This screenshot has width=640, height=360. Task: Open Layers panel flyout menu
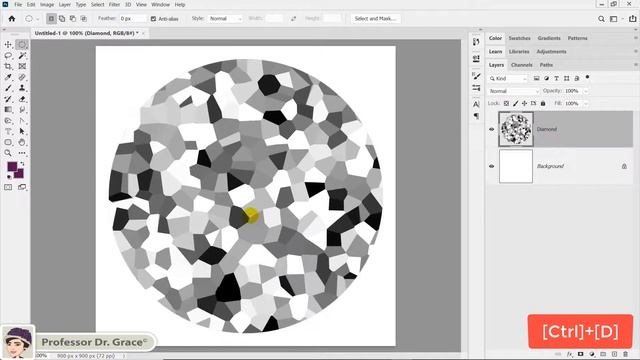click(x=636, y=64)
